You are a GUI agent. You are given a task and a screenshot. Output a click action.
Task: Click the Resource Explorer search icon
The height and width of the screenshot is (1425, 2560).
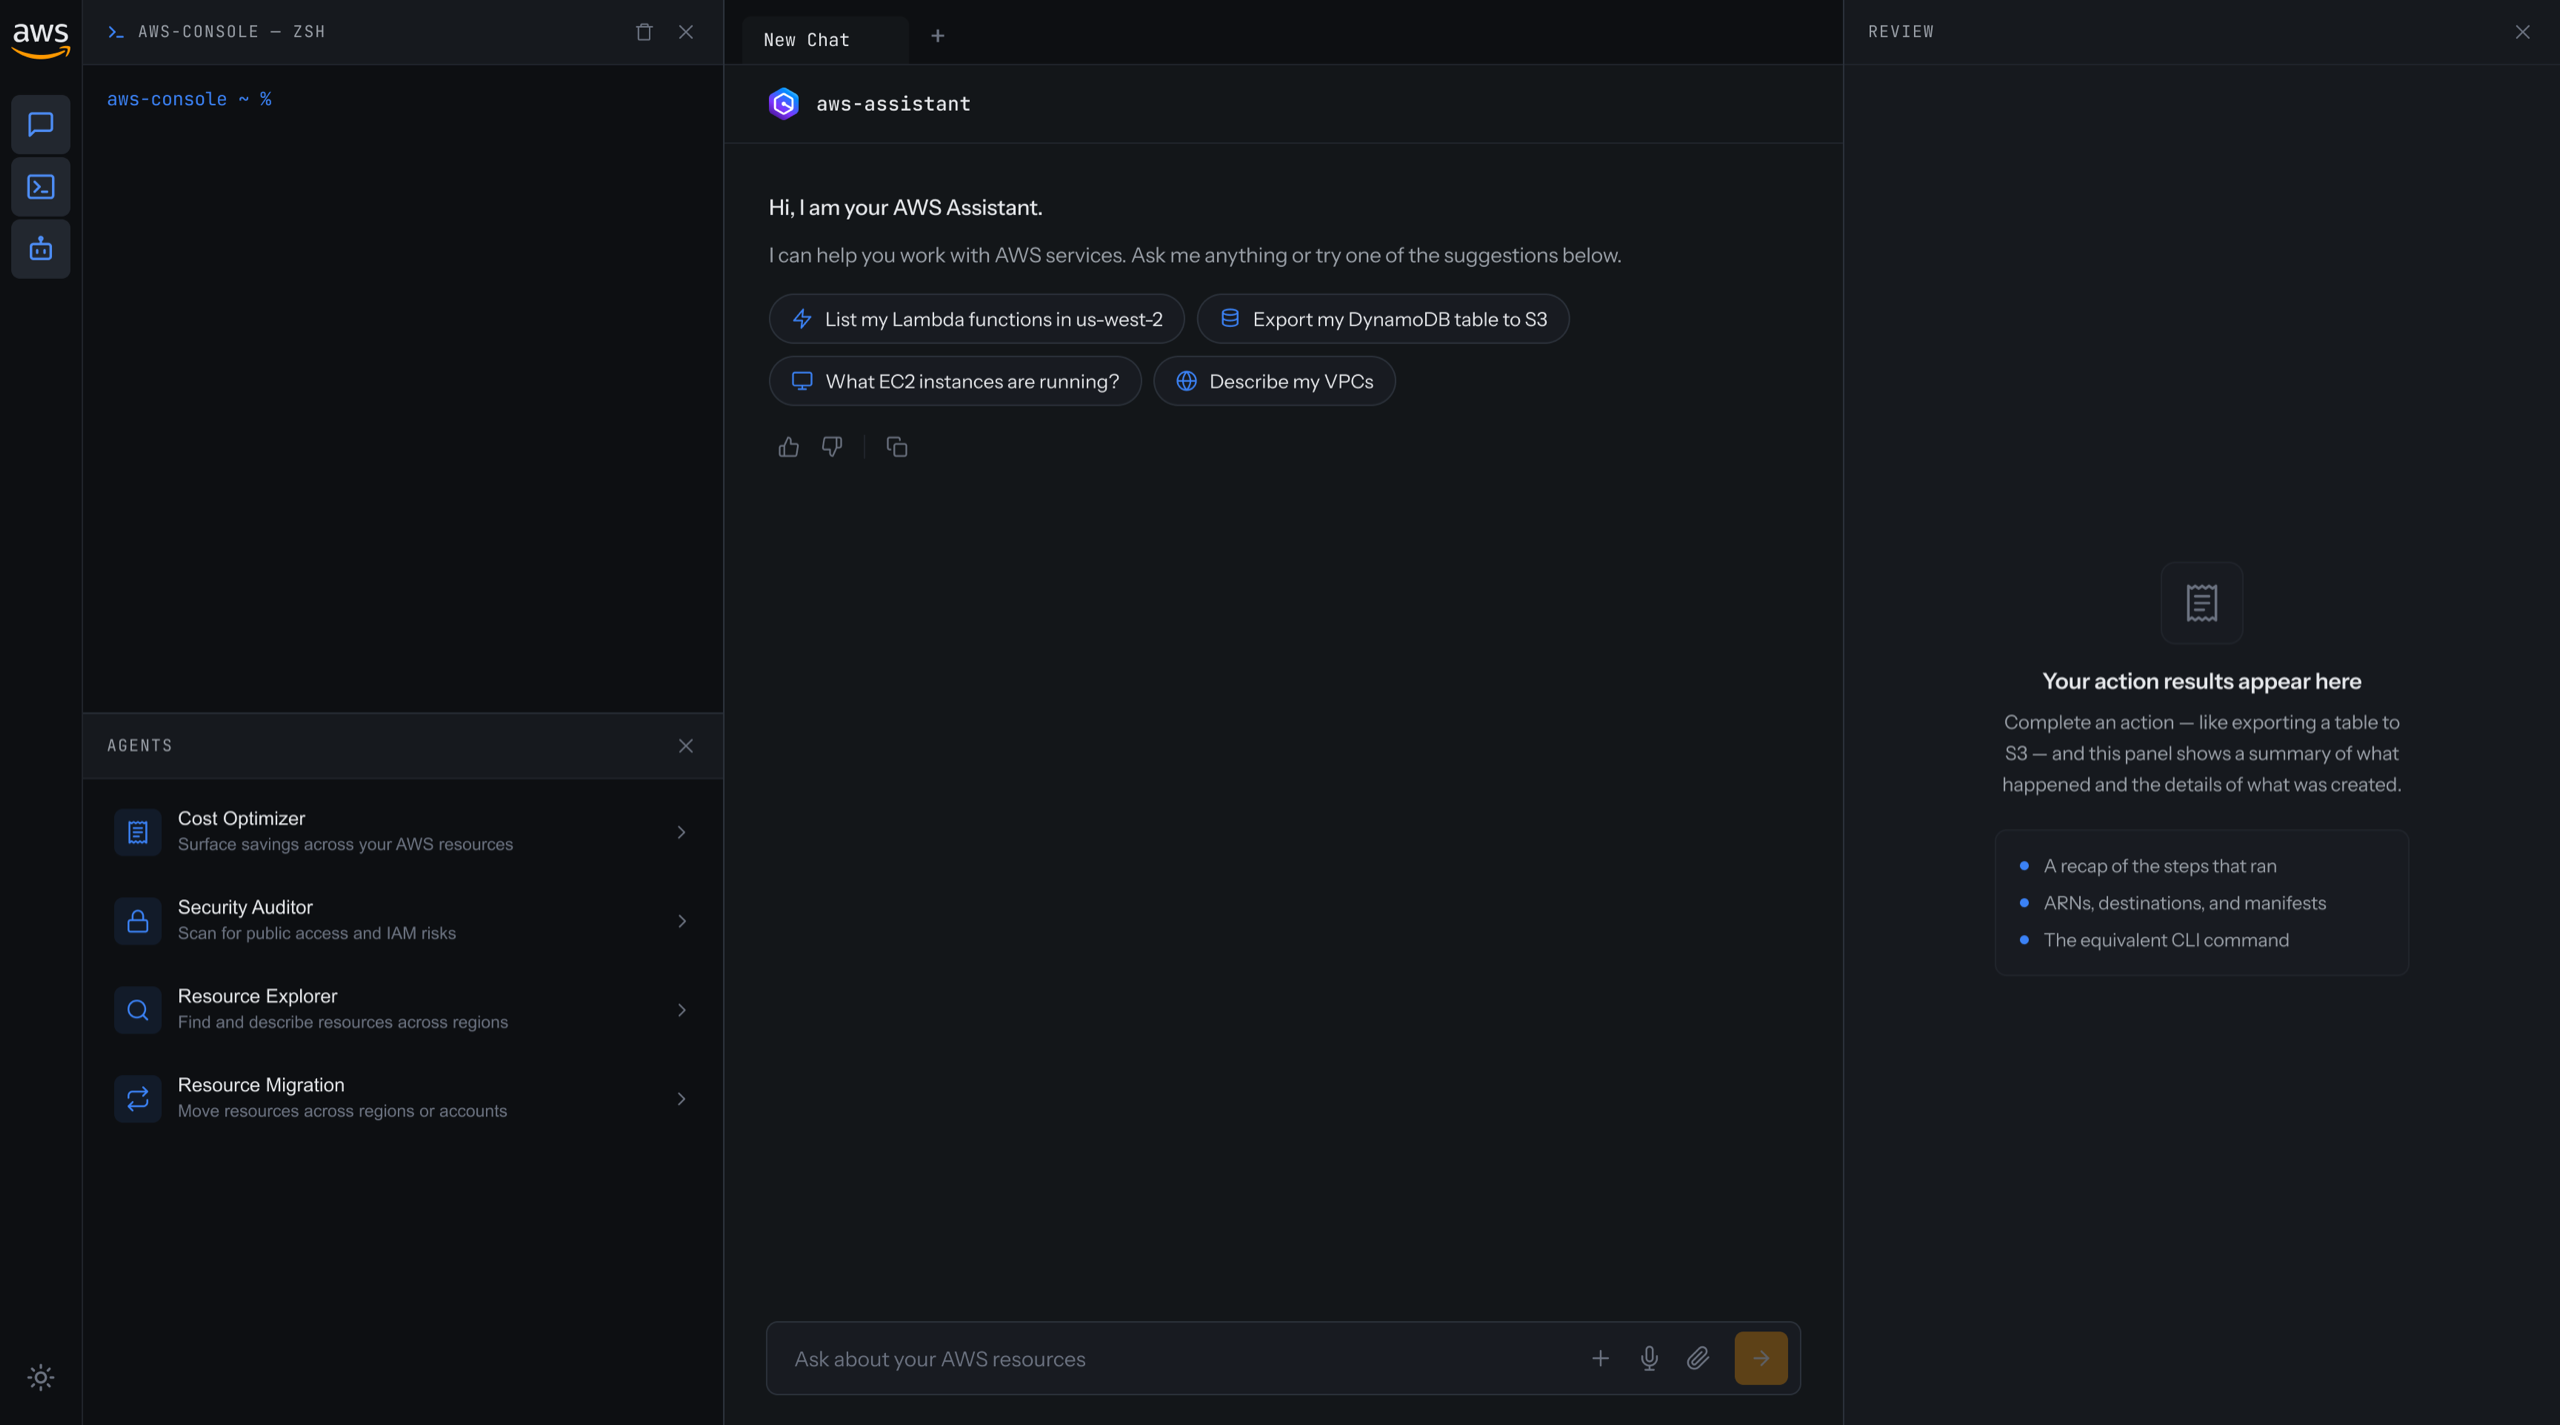tap(138, 1010)
